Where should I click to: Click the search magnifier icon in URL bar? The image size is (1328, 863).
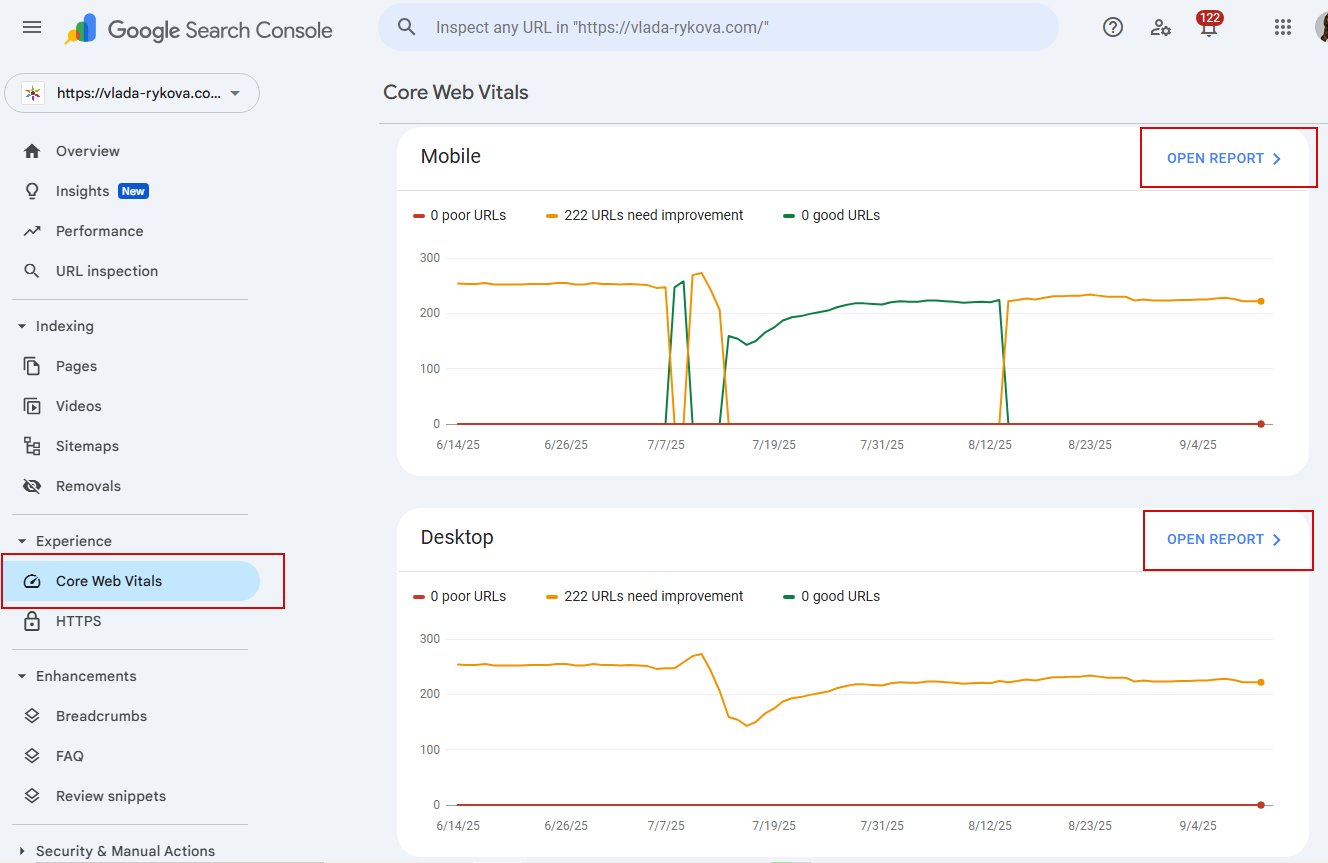point(407,27)
